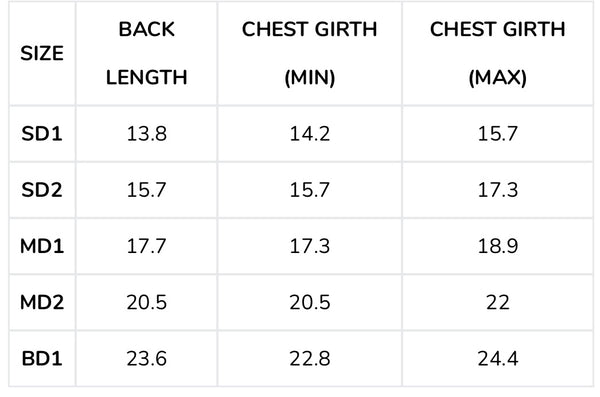Click MD2's 20.5 back length cell
600x397 pixels.
point(147,302)
